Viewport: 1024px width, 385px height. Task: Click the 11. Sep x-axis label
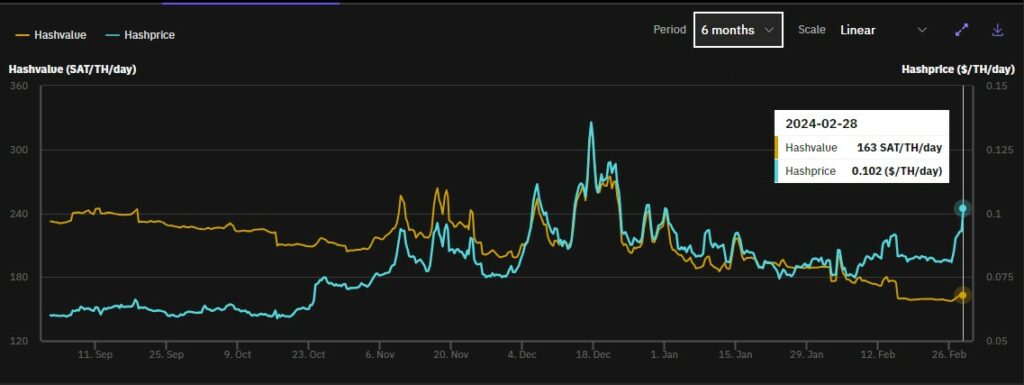95,355
